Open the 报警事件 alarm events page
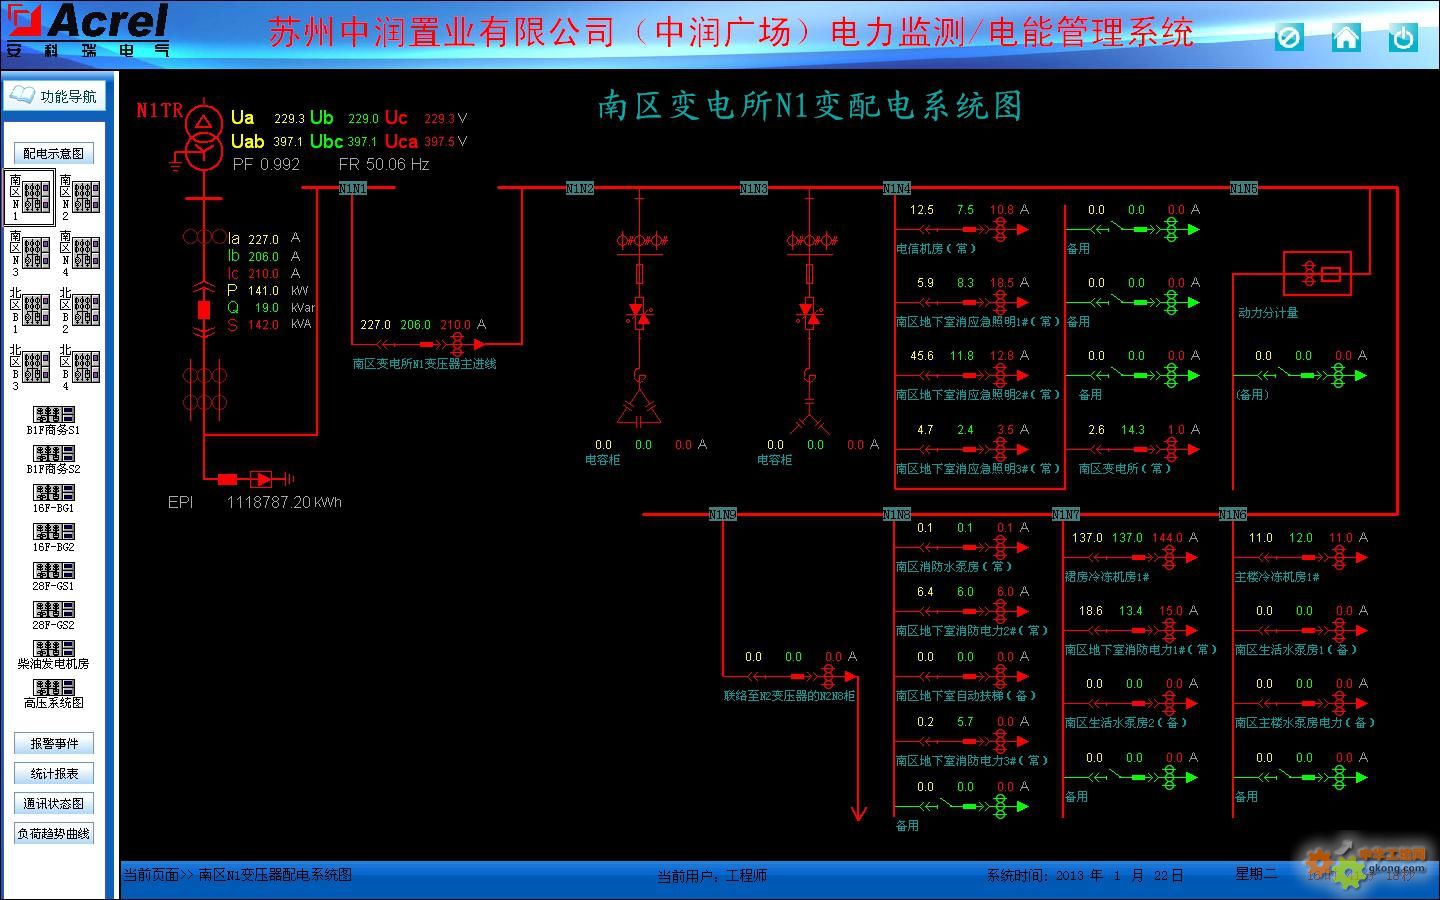1440x900 pixels. (x=54, y=743)
